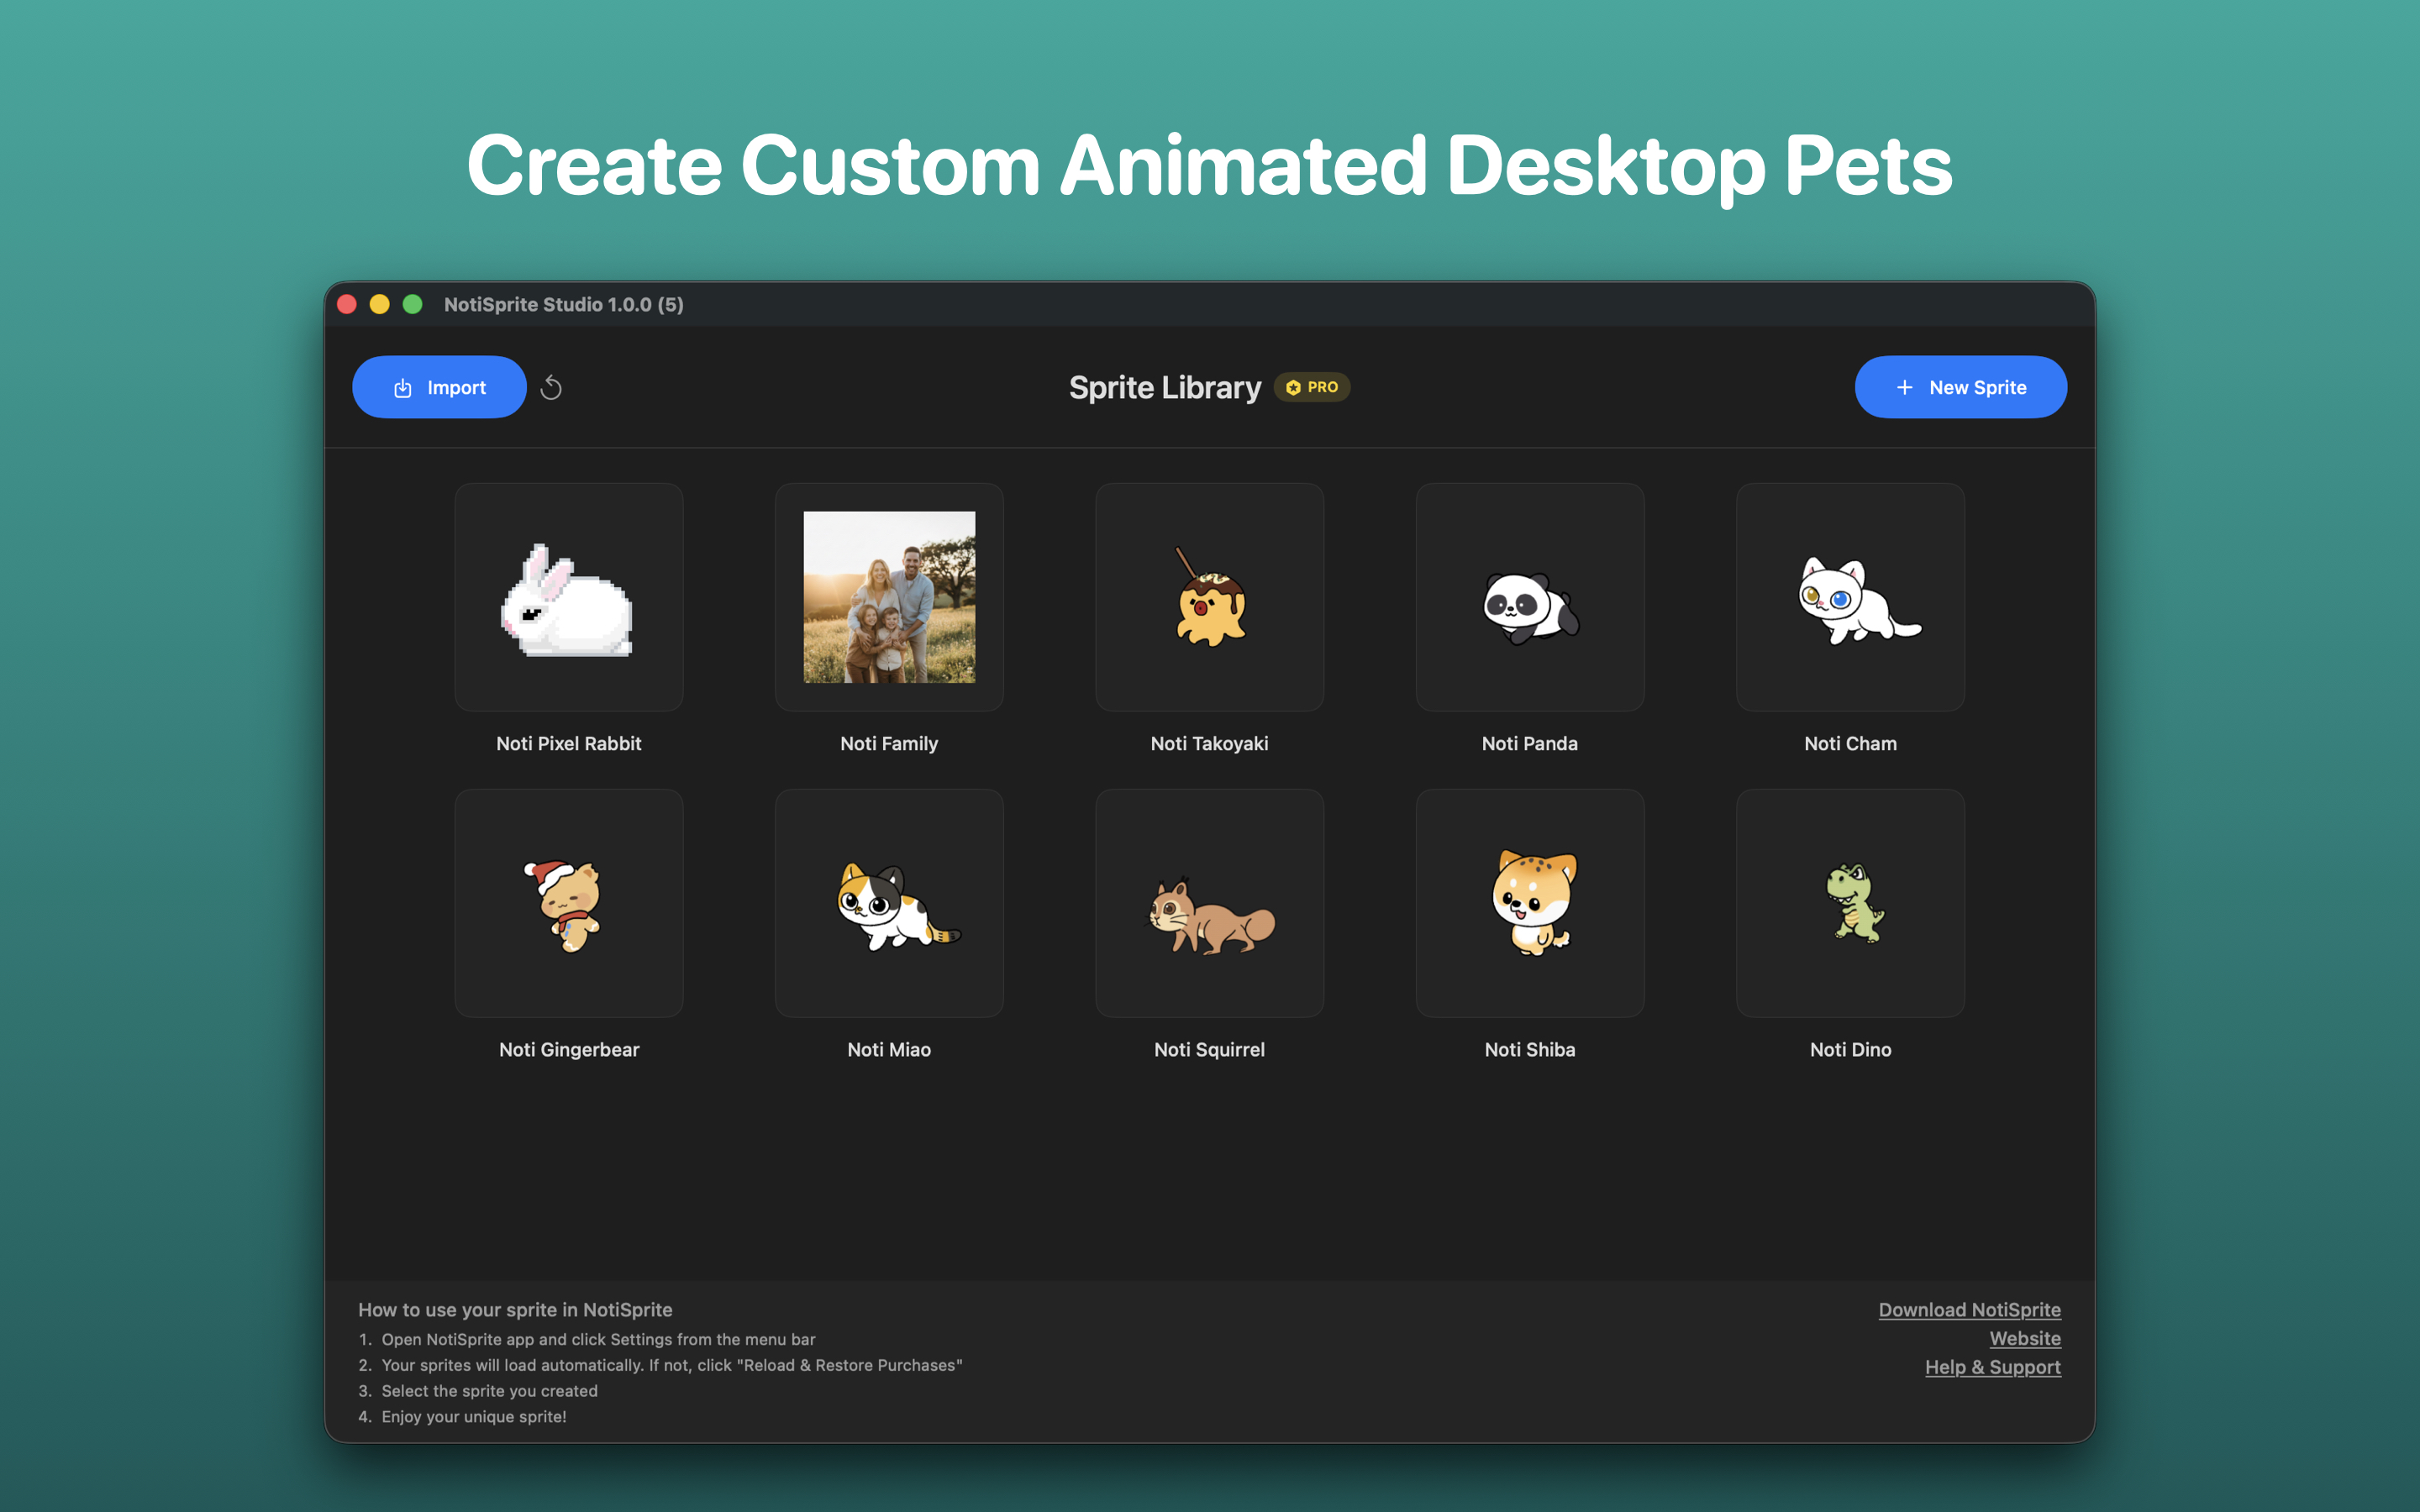Open the Download NotiSprite link

coord(1969,1310)
